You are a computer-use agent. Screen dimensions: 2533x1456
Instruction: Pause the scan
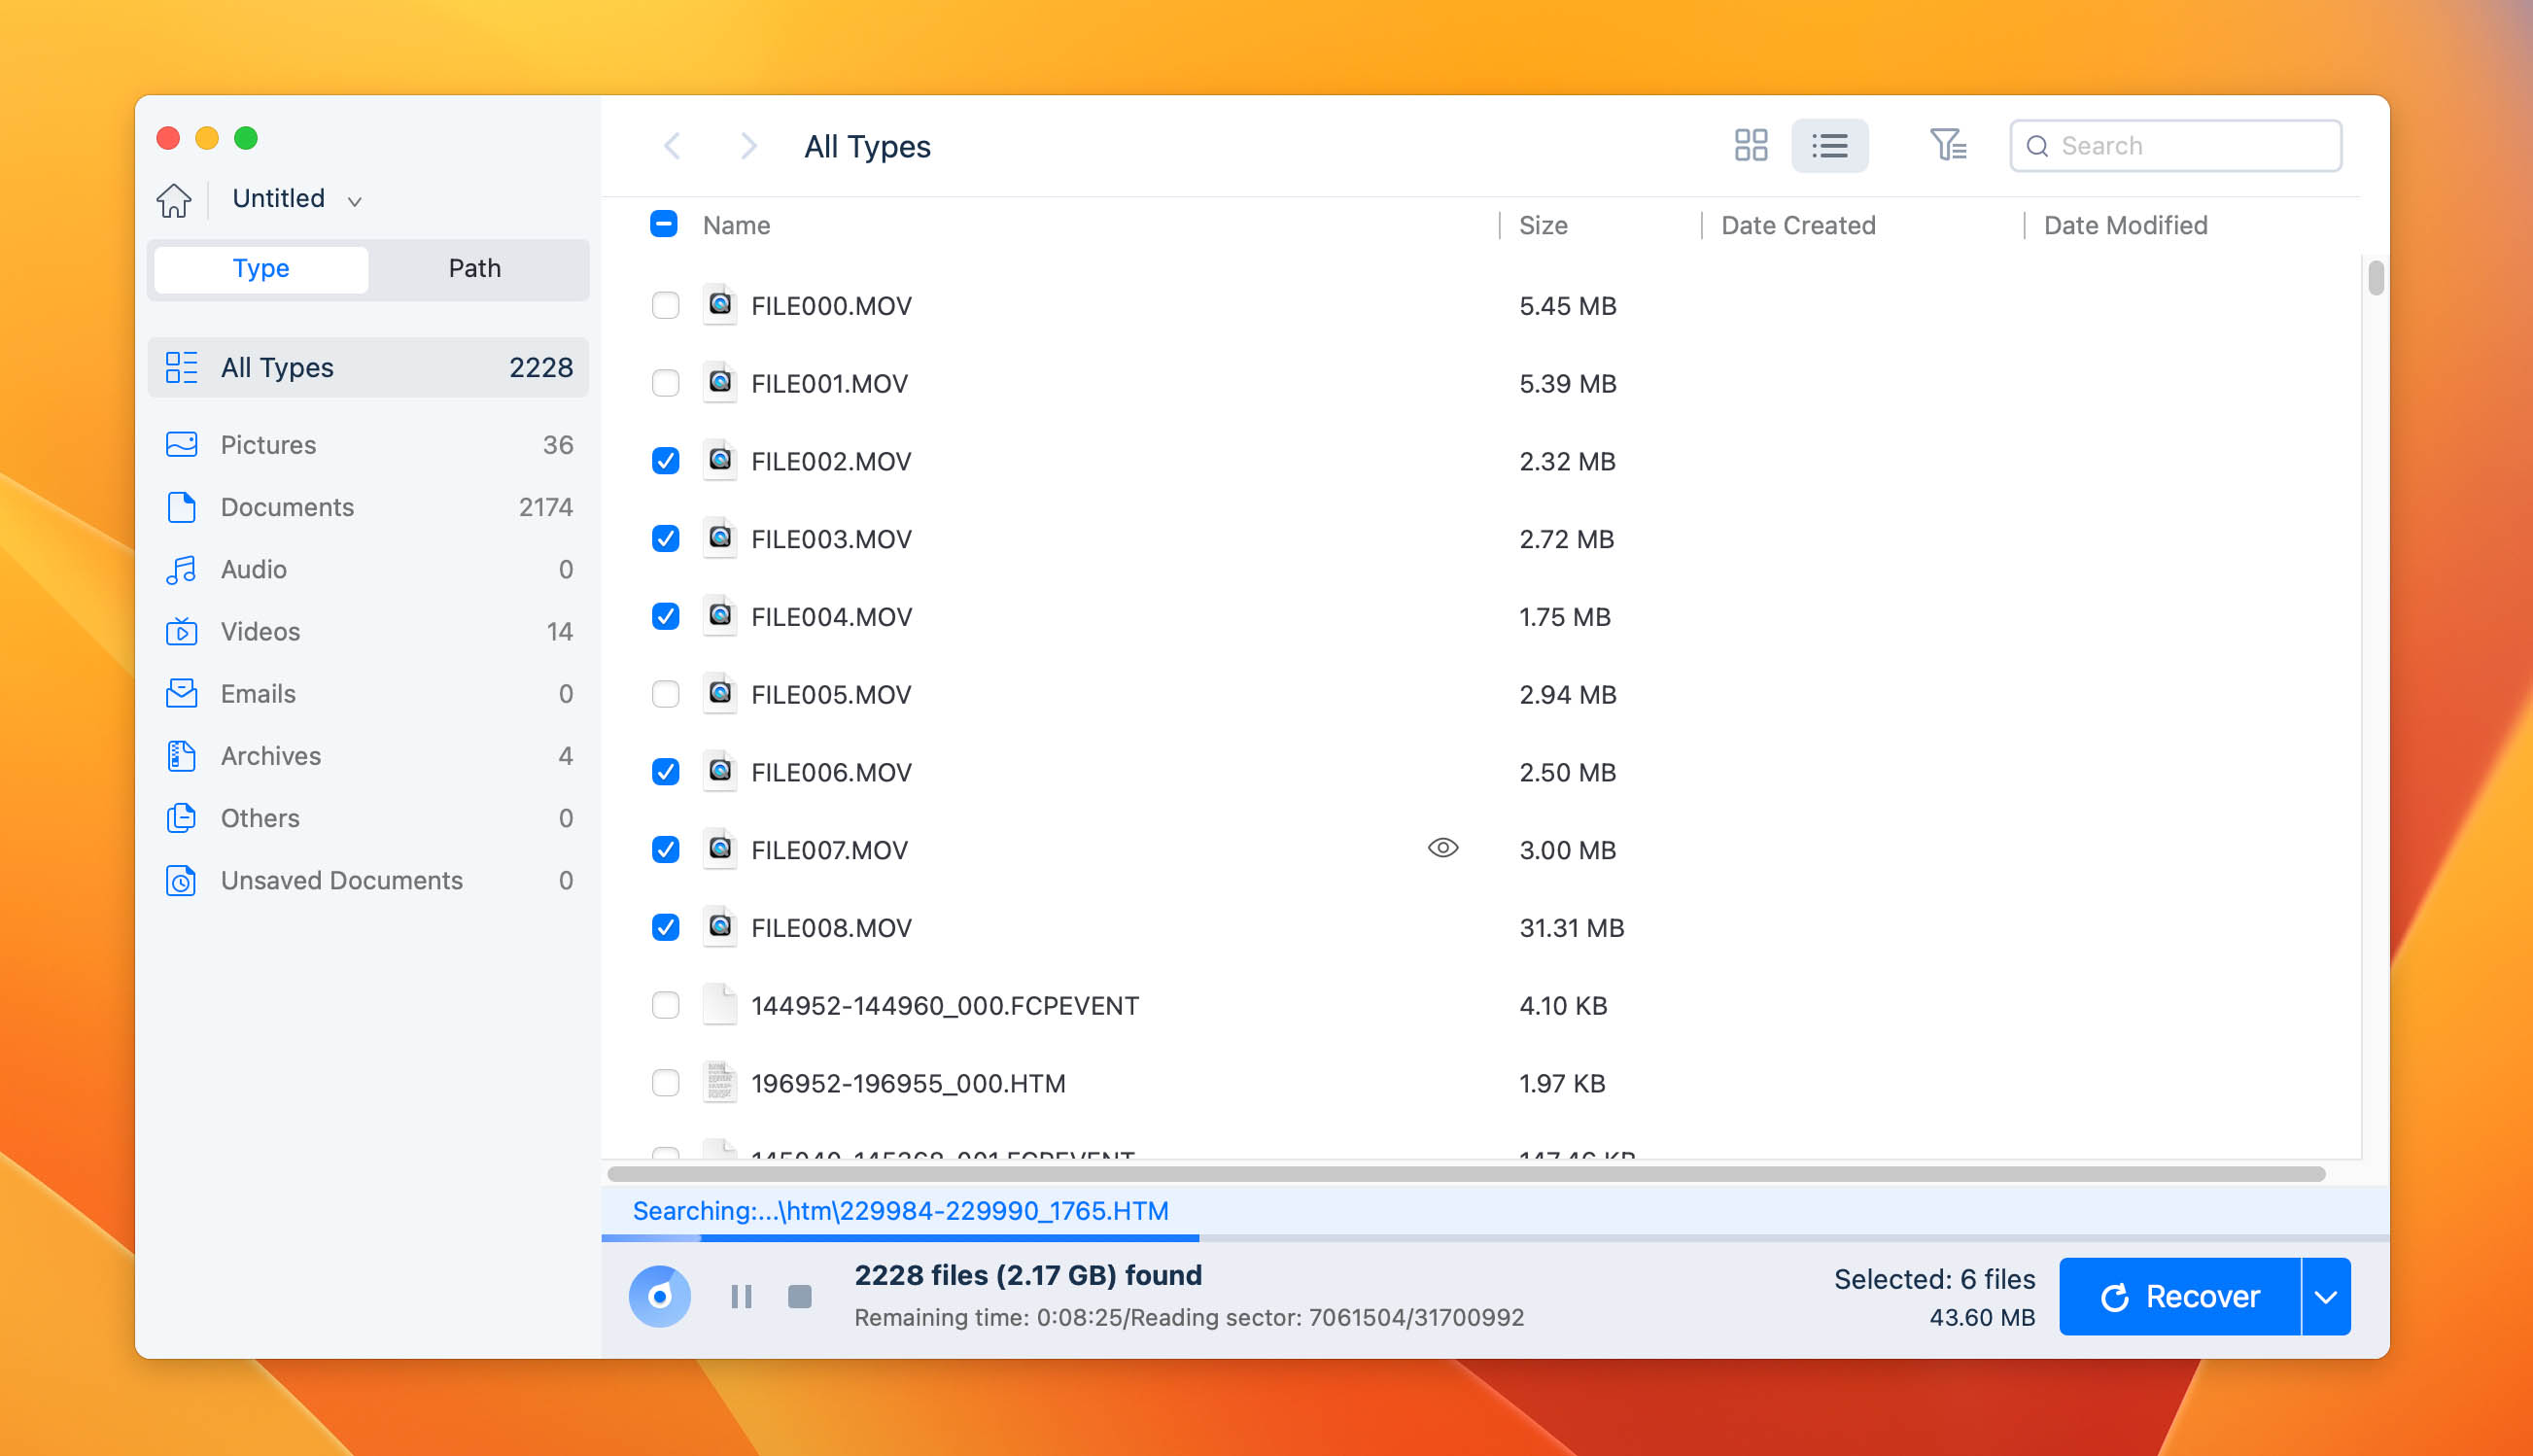click(741, 1297)
